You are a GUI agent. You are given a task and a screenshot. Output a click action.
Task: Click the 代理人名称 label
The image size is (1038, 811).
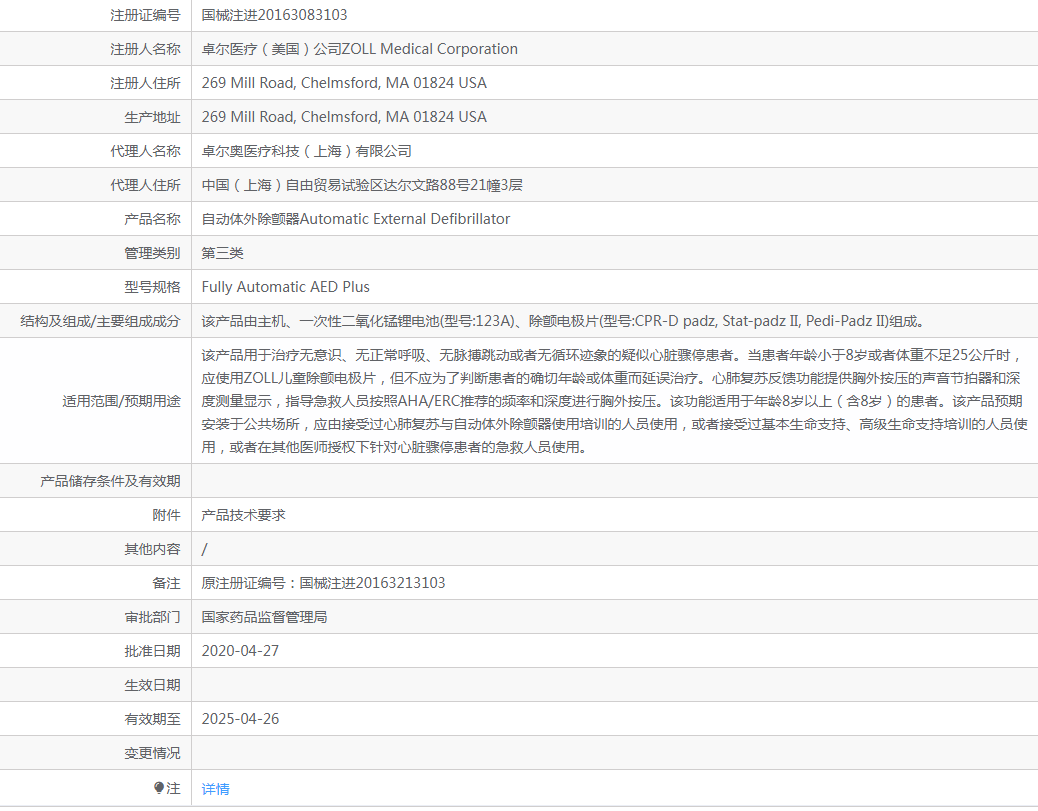point(145,151)
